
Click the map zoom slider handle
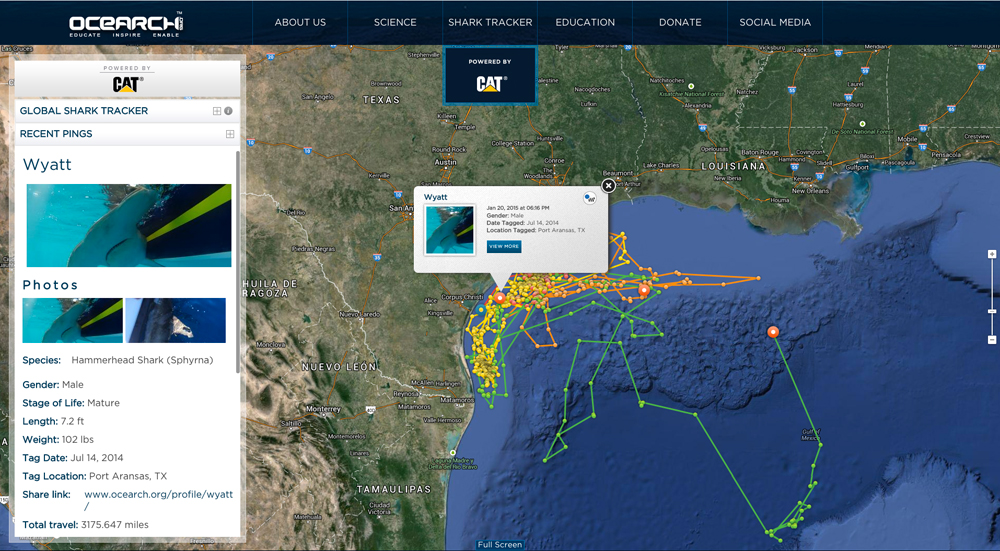coord(992,311)
